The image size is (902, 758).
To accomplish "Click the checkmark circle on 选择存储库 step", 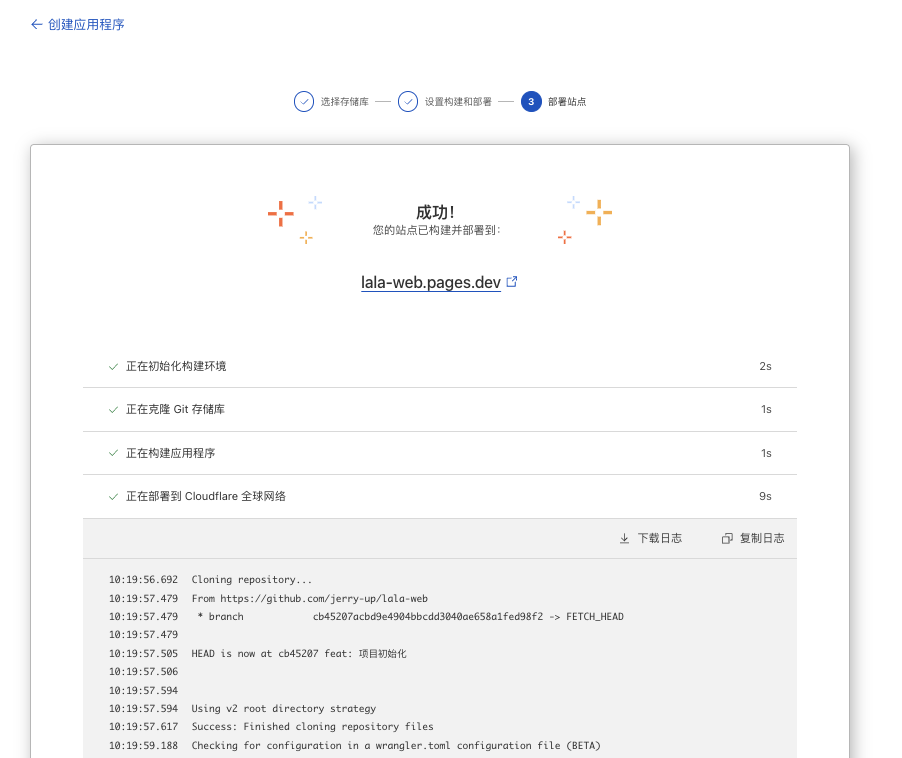I will pos(303,101).
